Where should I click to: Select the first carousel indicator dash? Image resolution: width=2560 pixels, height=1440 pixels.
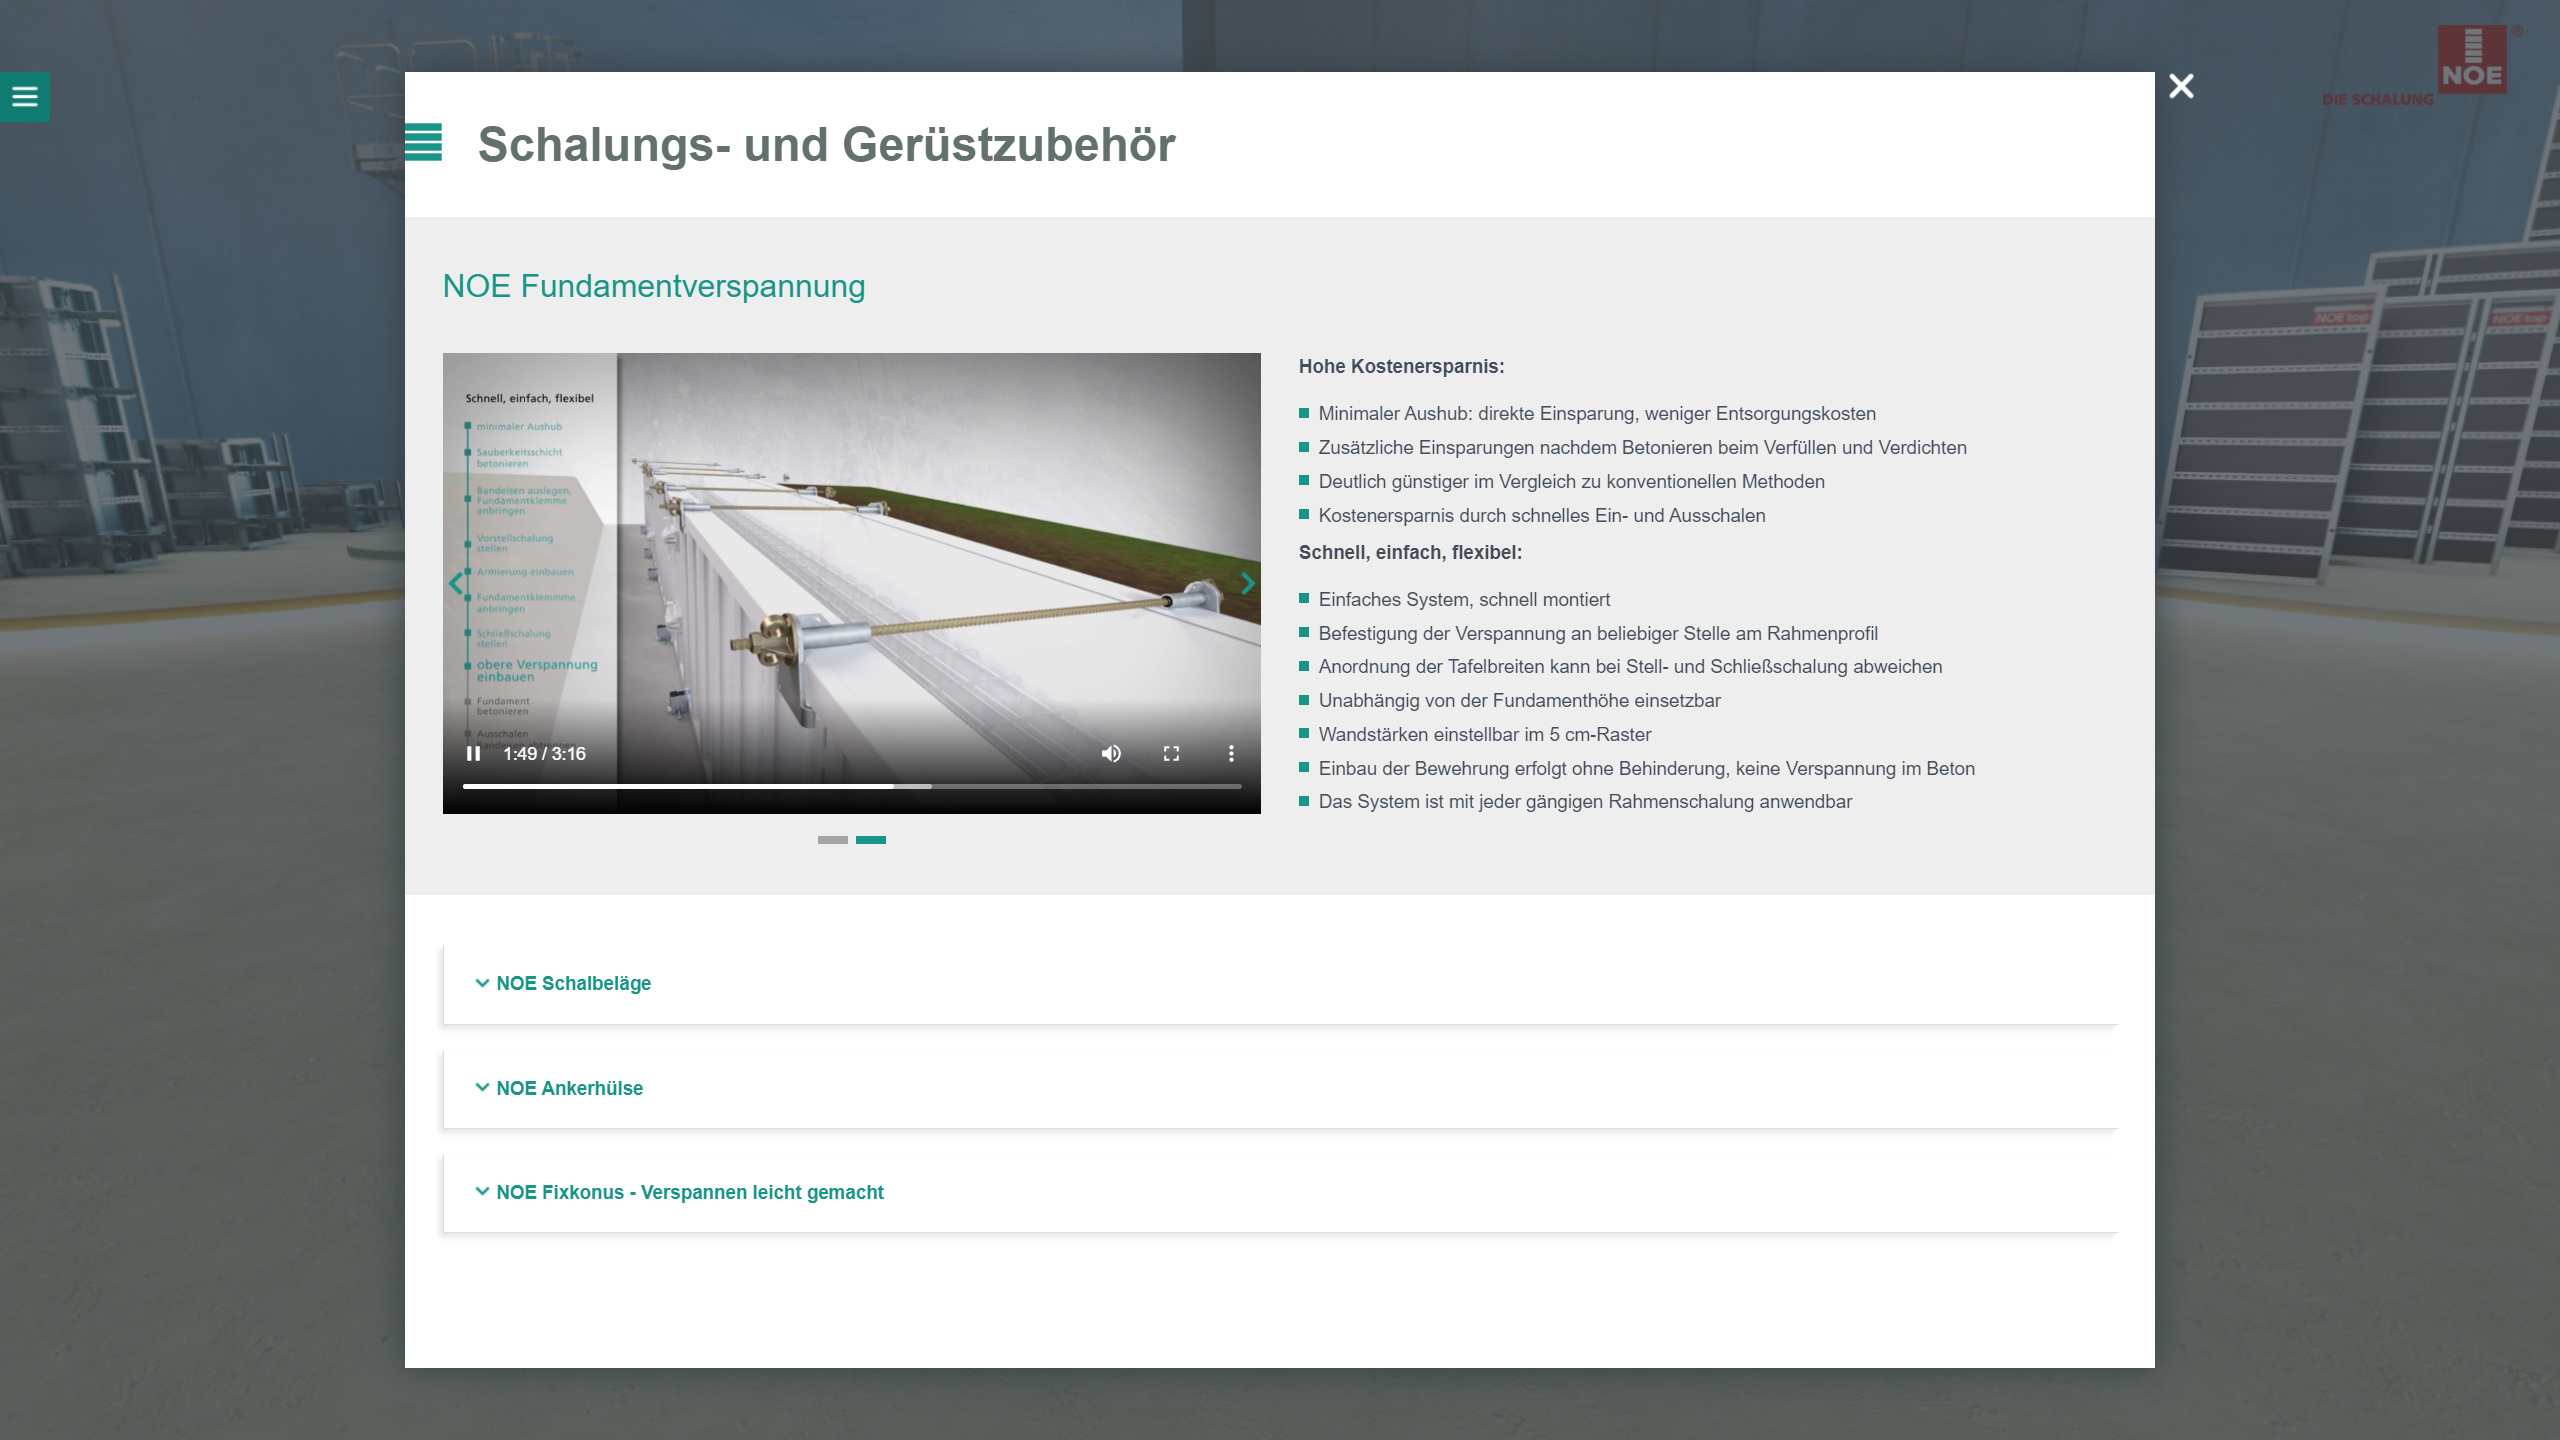click(832, 840)
